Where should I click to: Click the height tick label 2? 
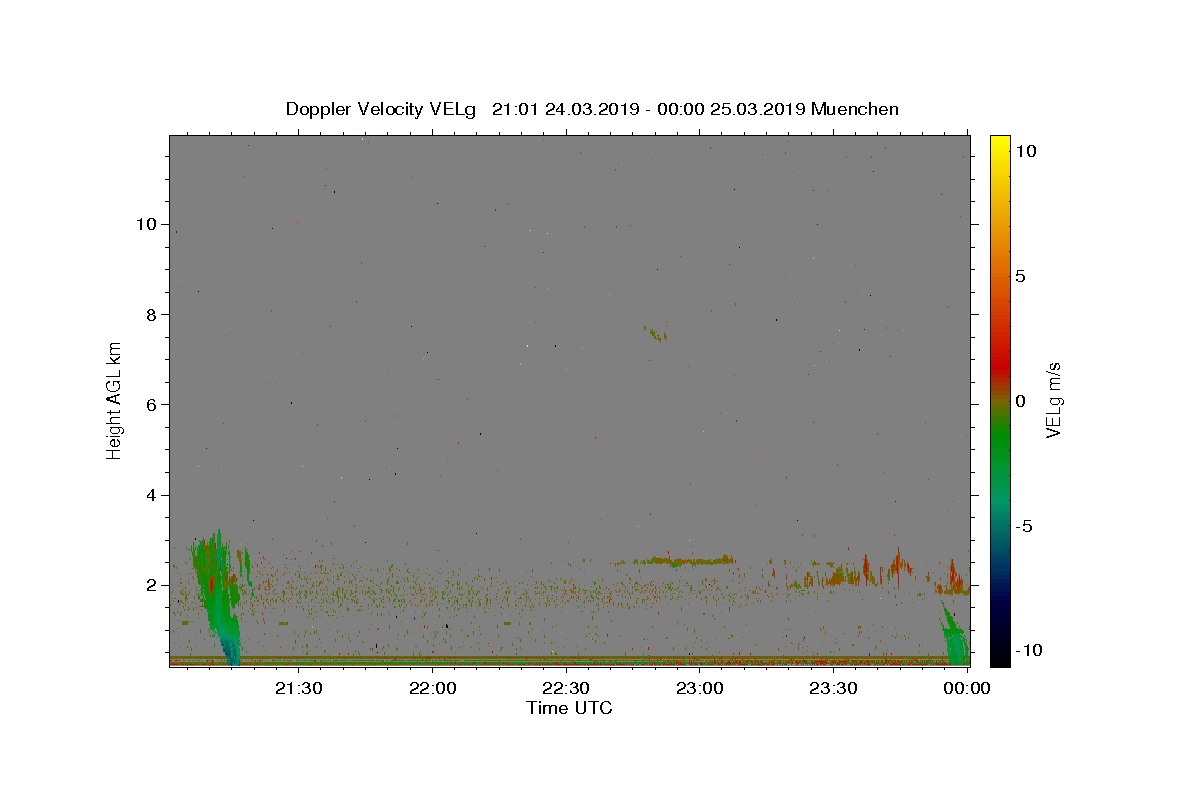[149, 585]
